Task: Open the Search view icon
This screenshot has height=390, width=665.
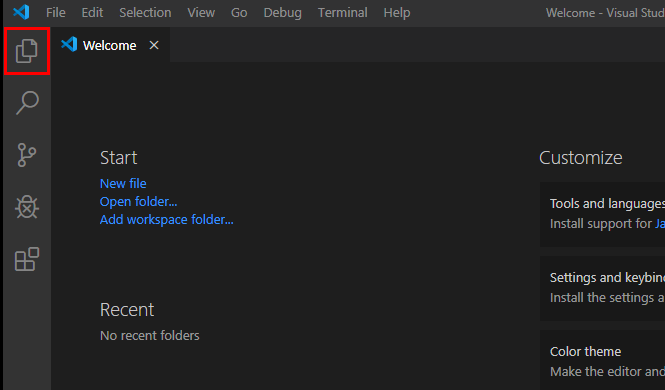Action: [x=27, y=103]
